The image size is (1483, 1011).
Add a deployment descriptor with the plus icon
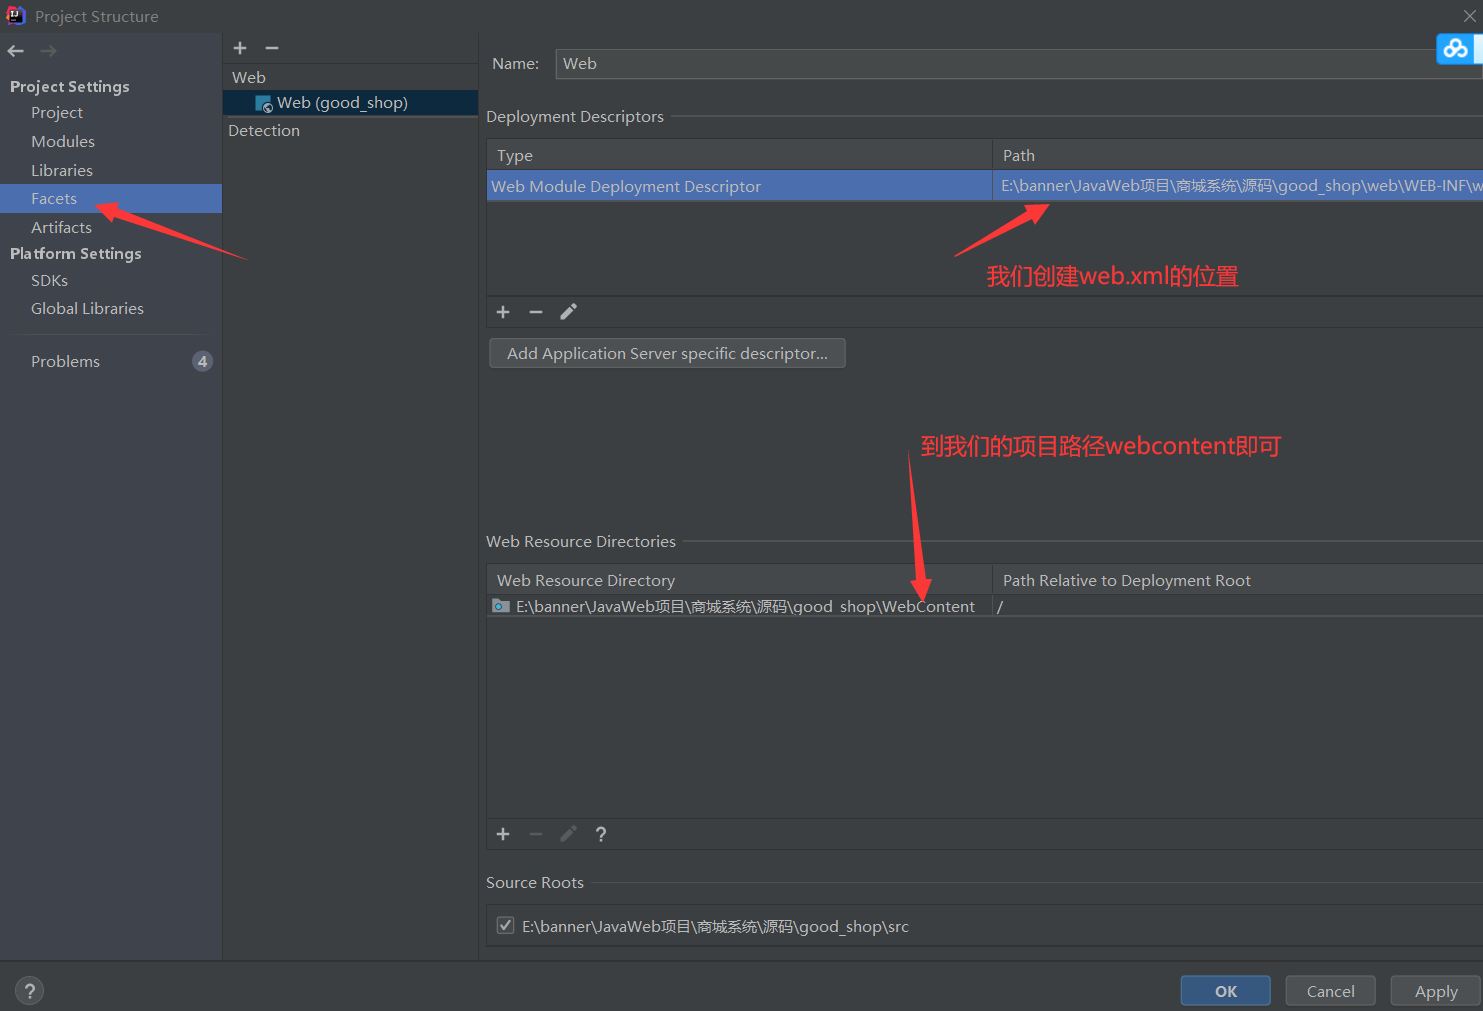click(x=503, y=312)
